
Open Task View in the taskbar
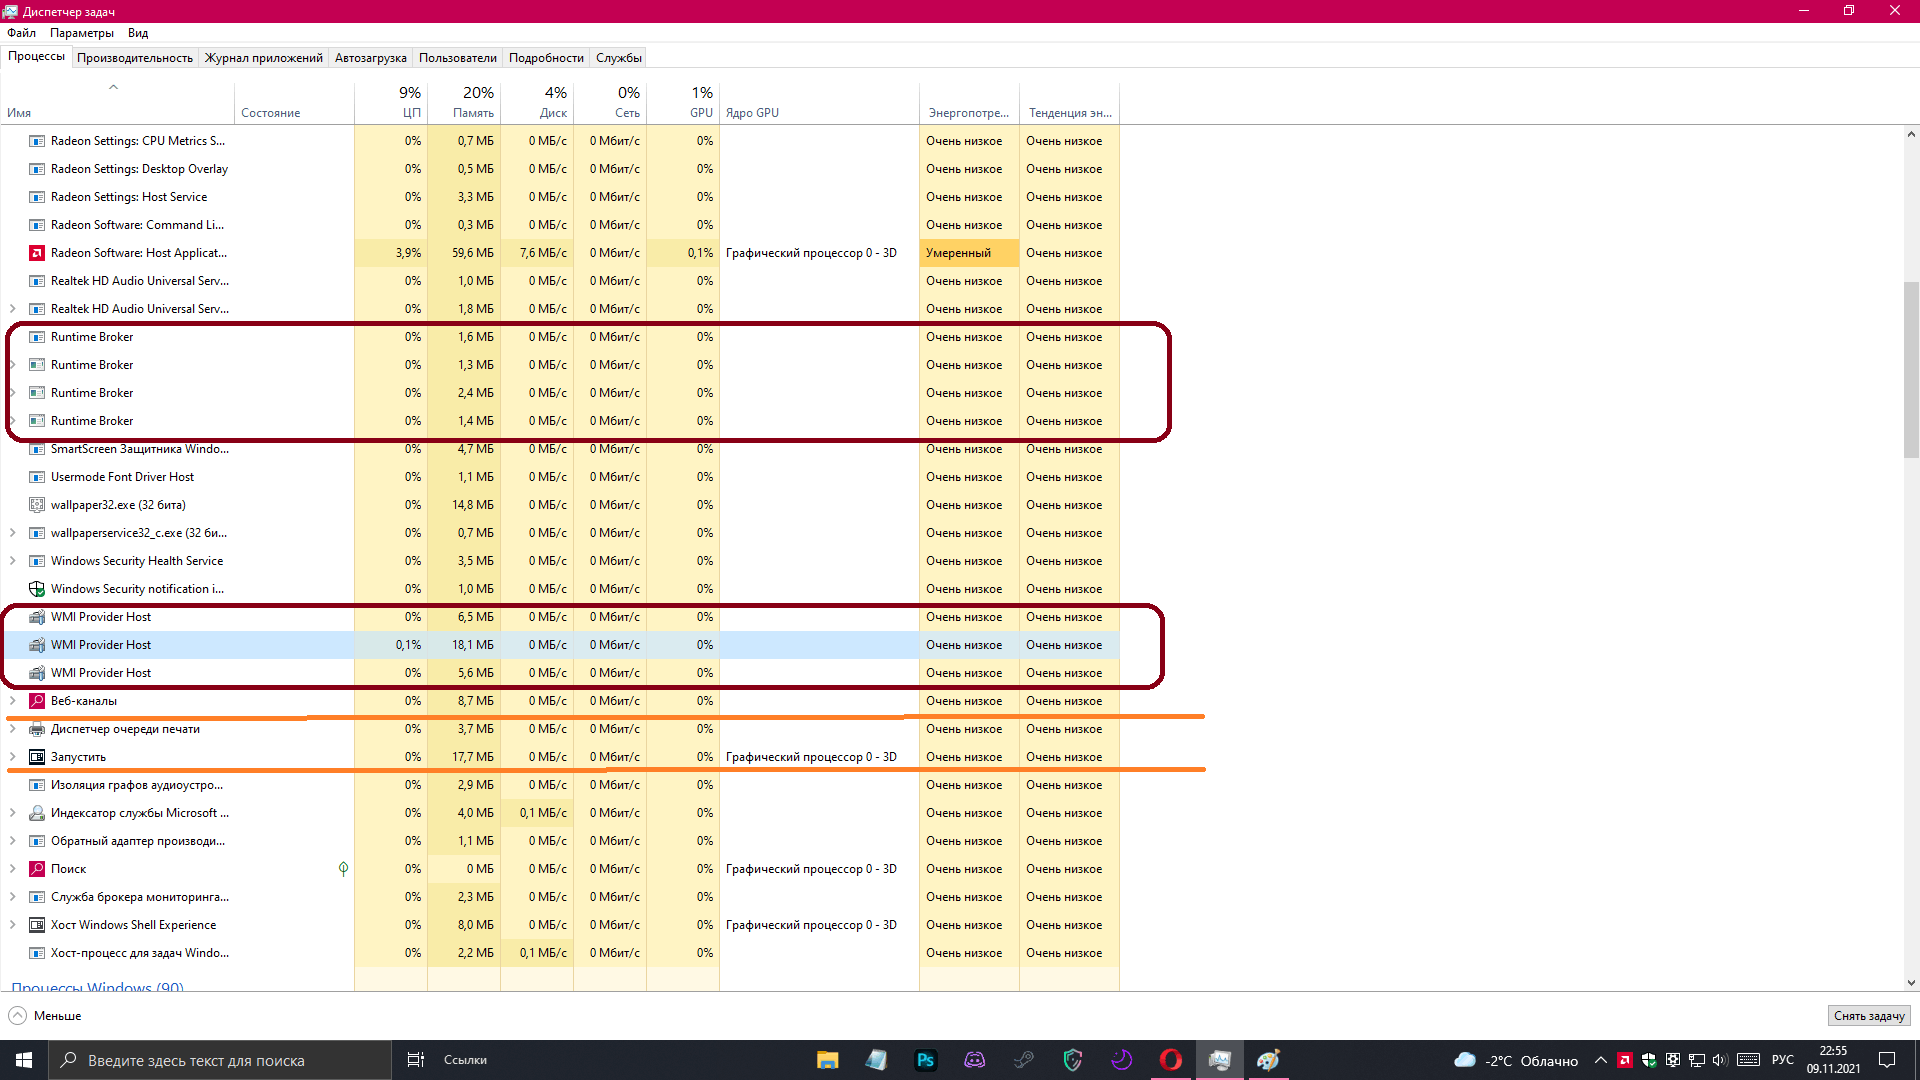[415, 1060]
